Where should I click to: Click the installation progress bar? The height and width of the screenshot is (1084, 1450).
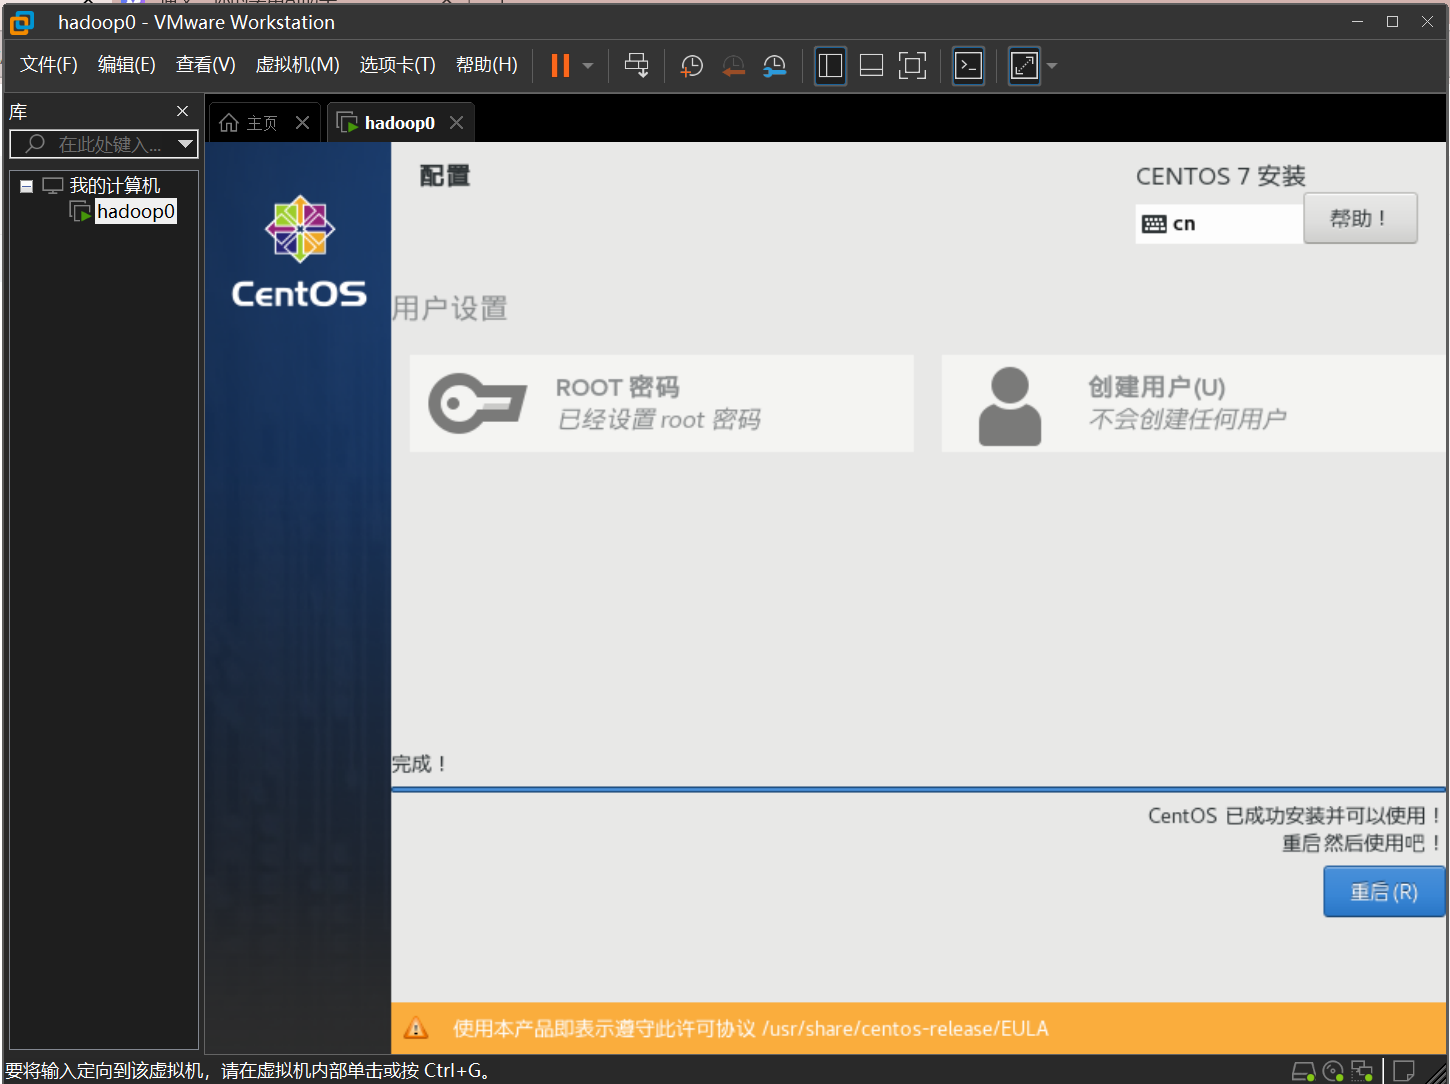tap(918, 789)
